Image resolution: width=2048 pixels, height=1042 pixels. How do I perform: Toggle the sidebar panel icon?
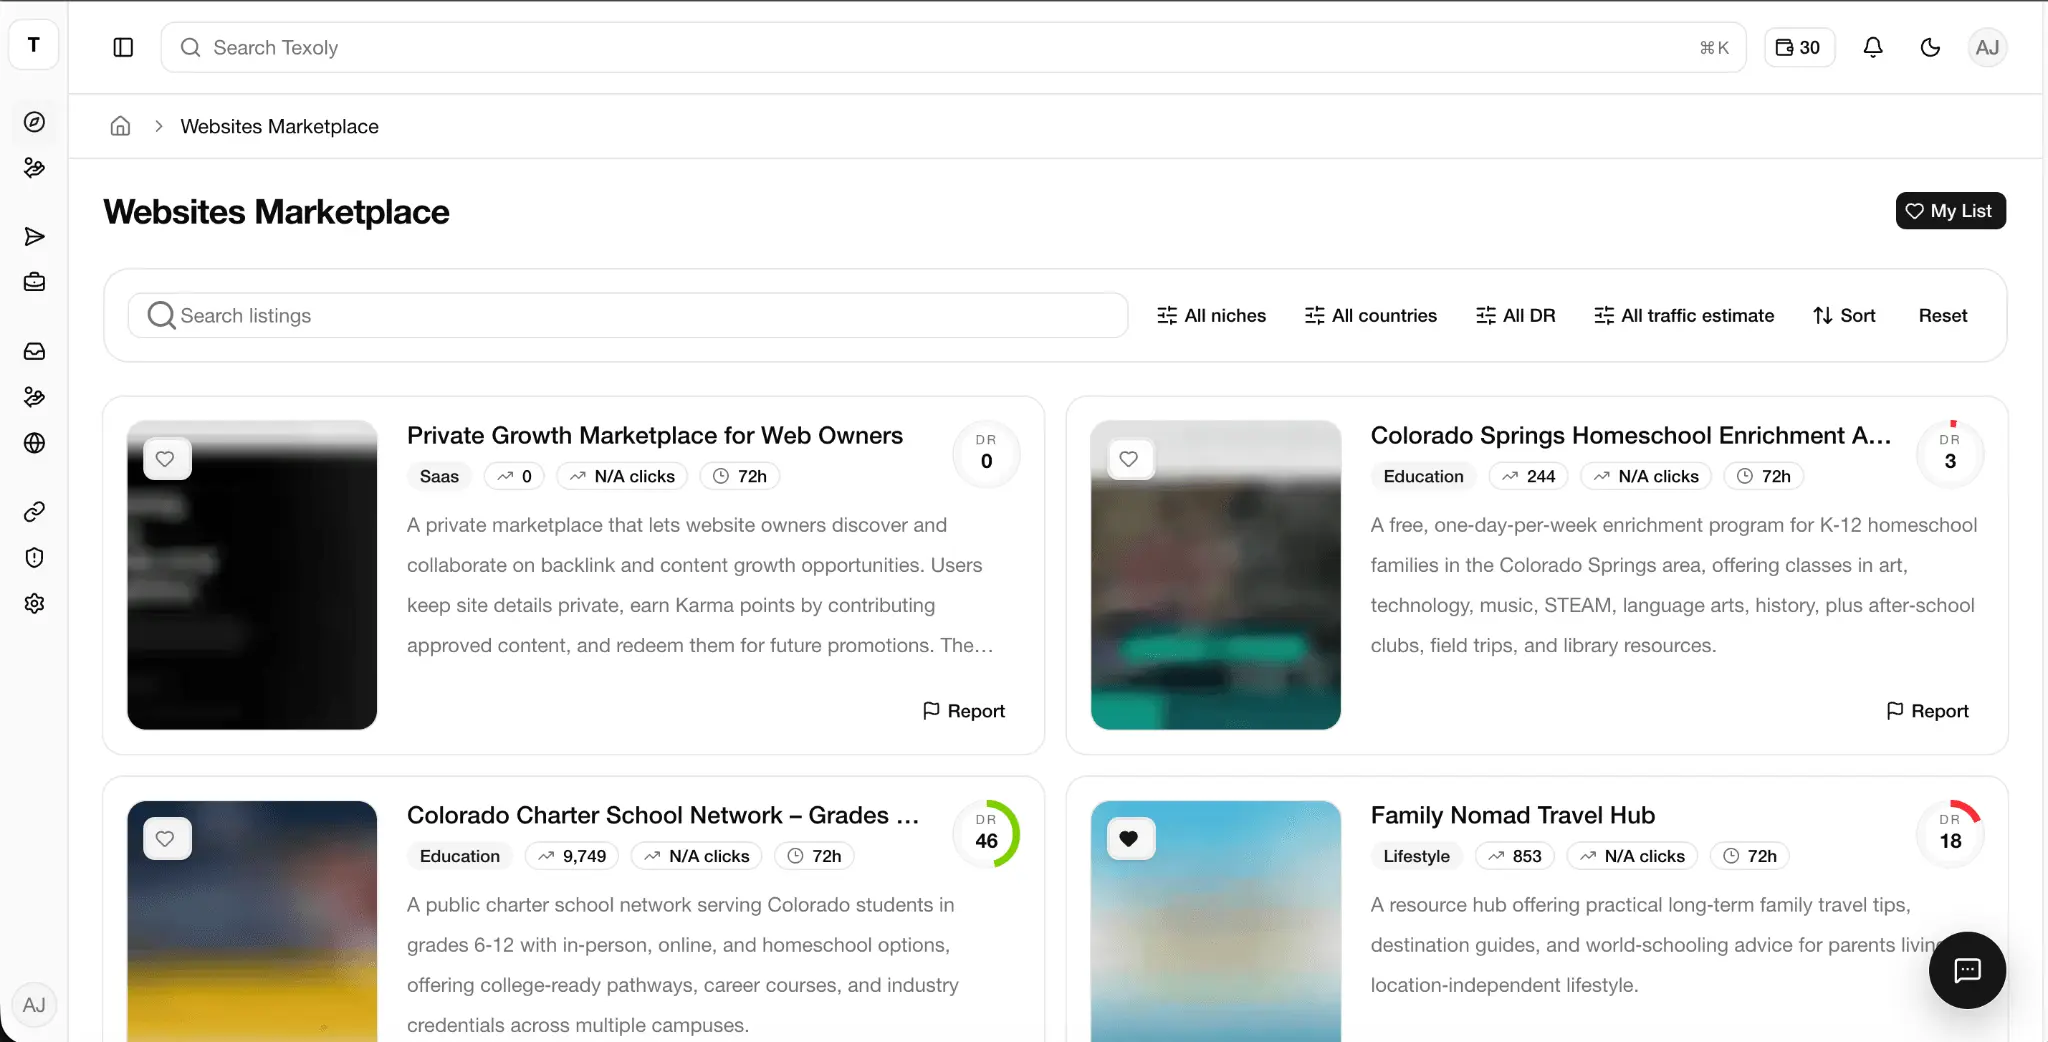click(123, 47)
